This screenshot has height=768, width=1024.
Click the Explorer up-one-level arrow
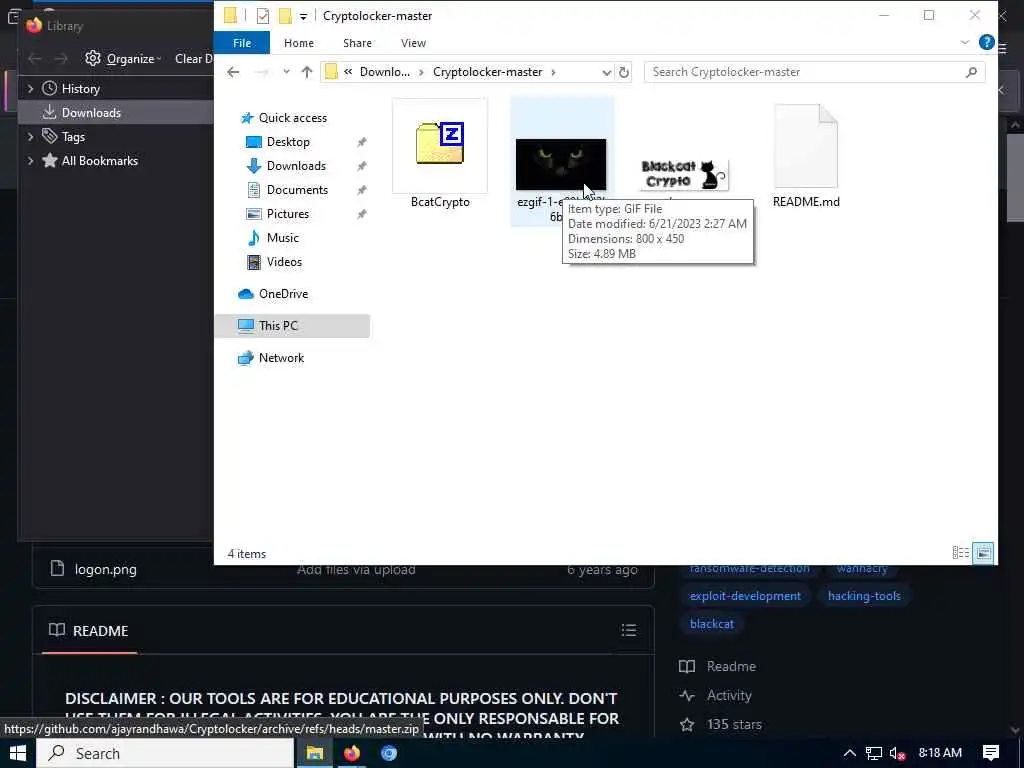pos(307,72)
